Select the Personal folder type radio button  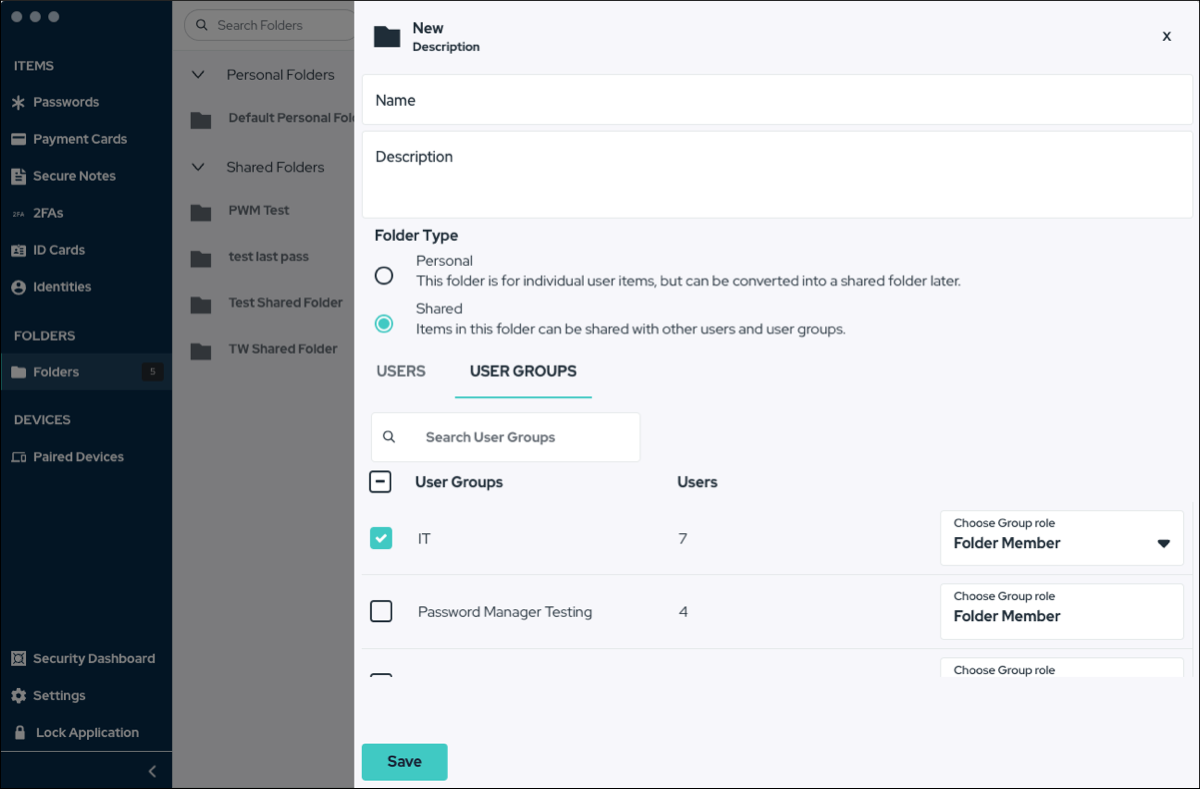click(x=383, y=275)
